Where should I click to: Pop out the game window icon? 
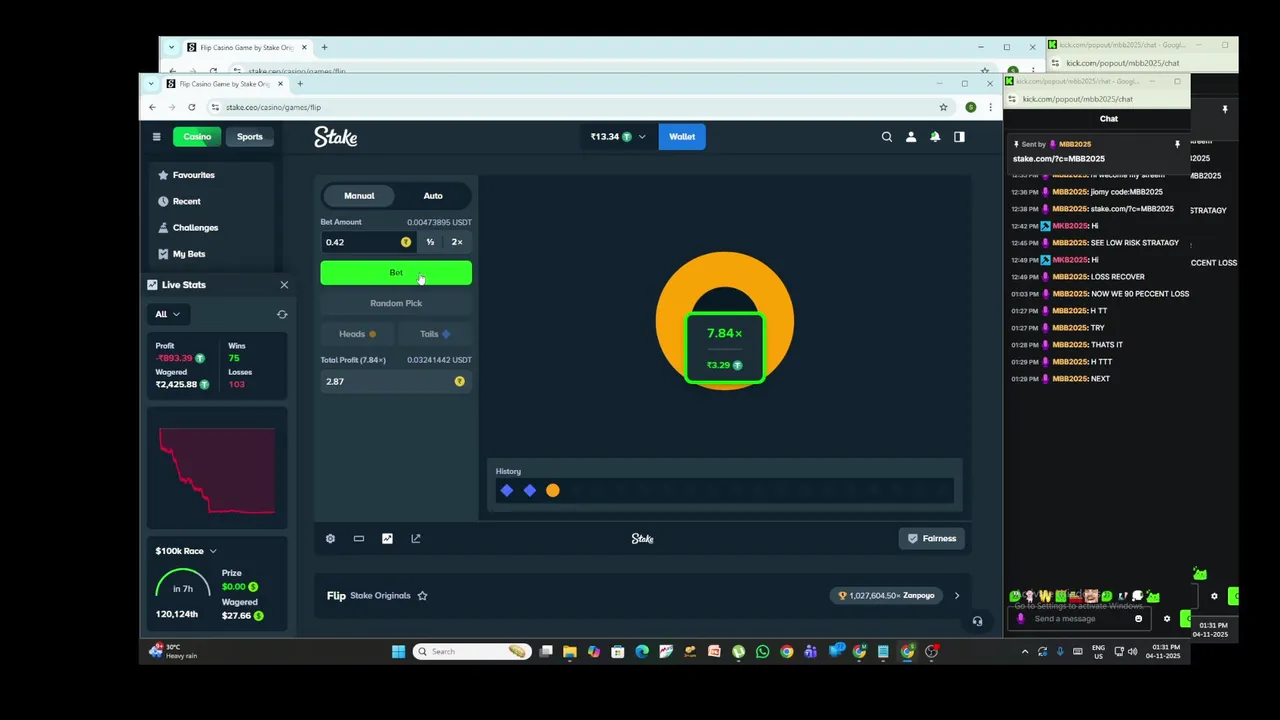(416, 538)
